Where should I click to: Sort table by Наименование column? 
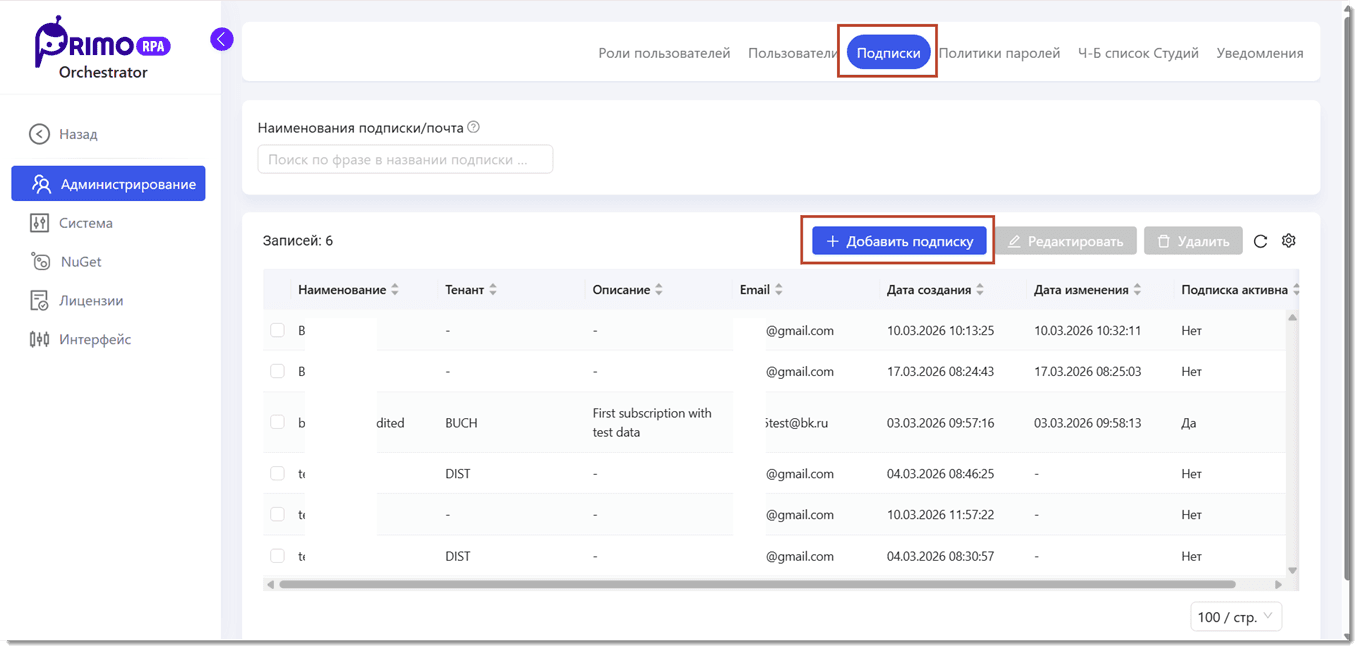(x=342, y=290)
